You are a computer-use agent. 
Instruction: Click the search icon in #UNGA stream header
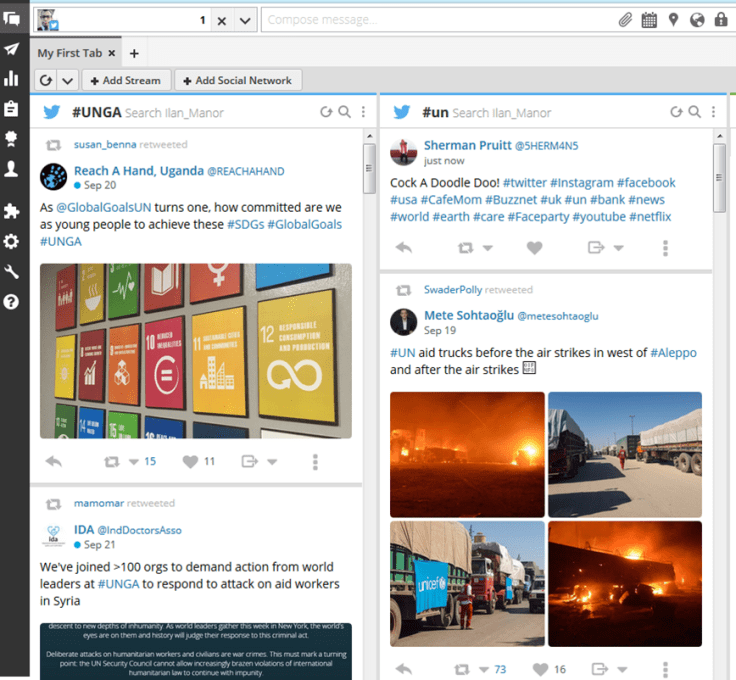tap(344, 112)
